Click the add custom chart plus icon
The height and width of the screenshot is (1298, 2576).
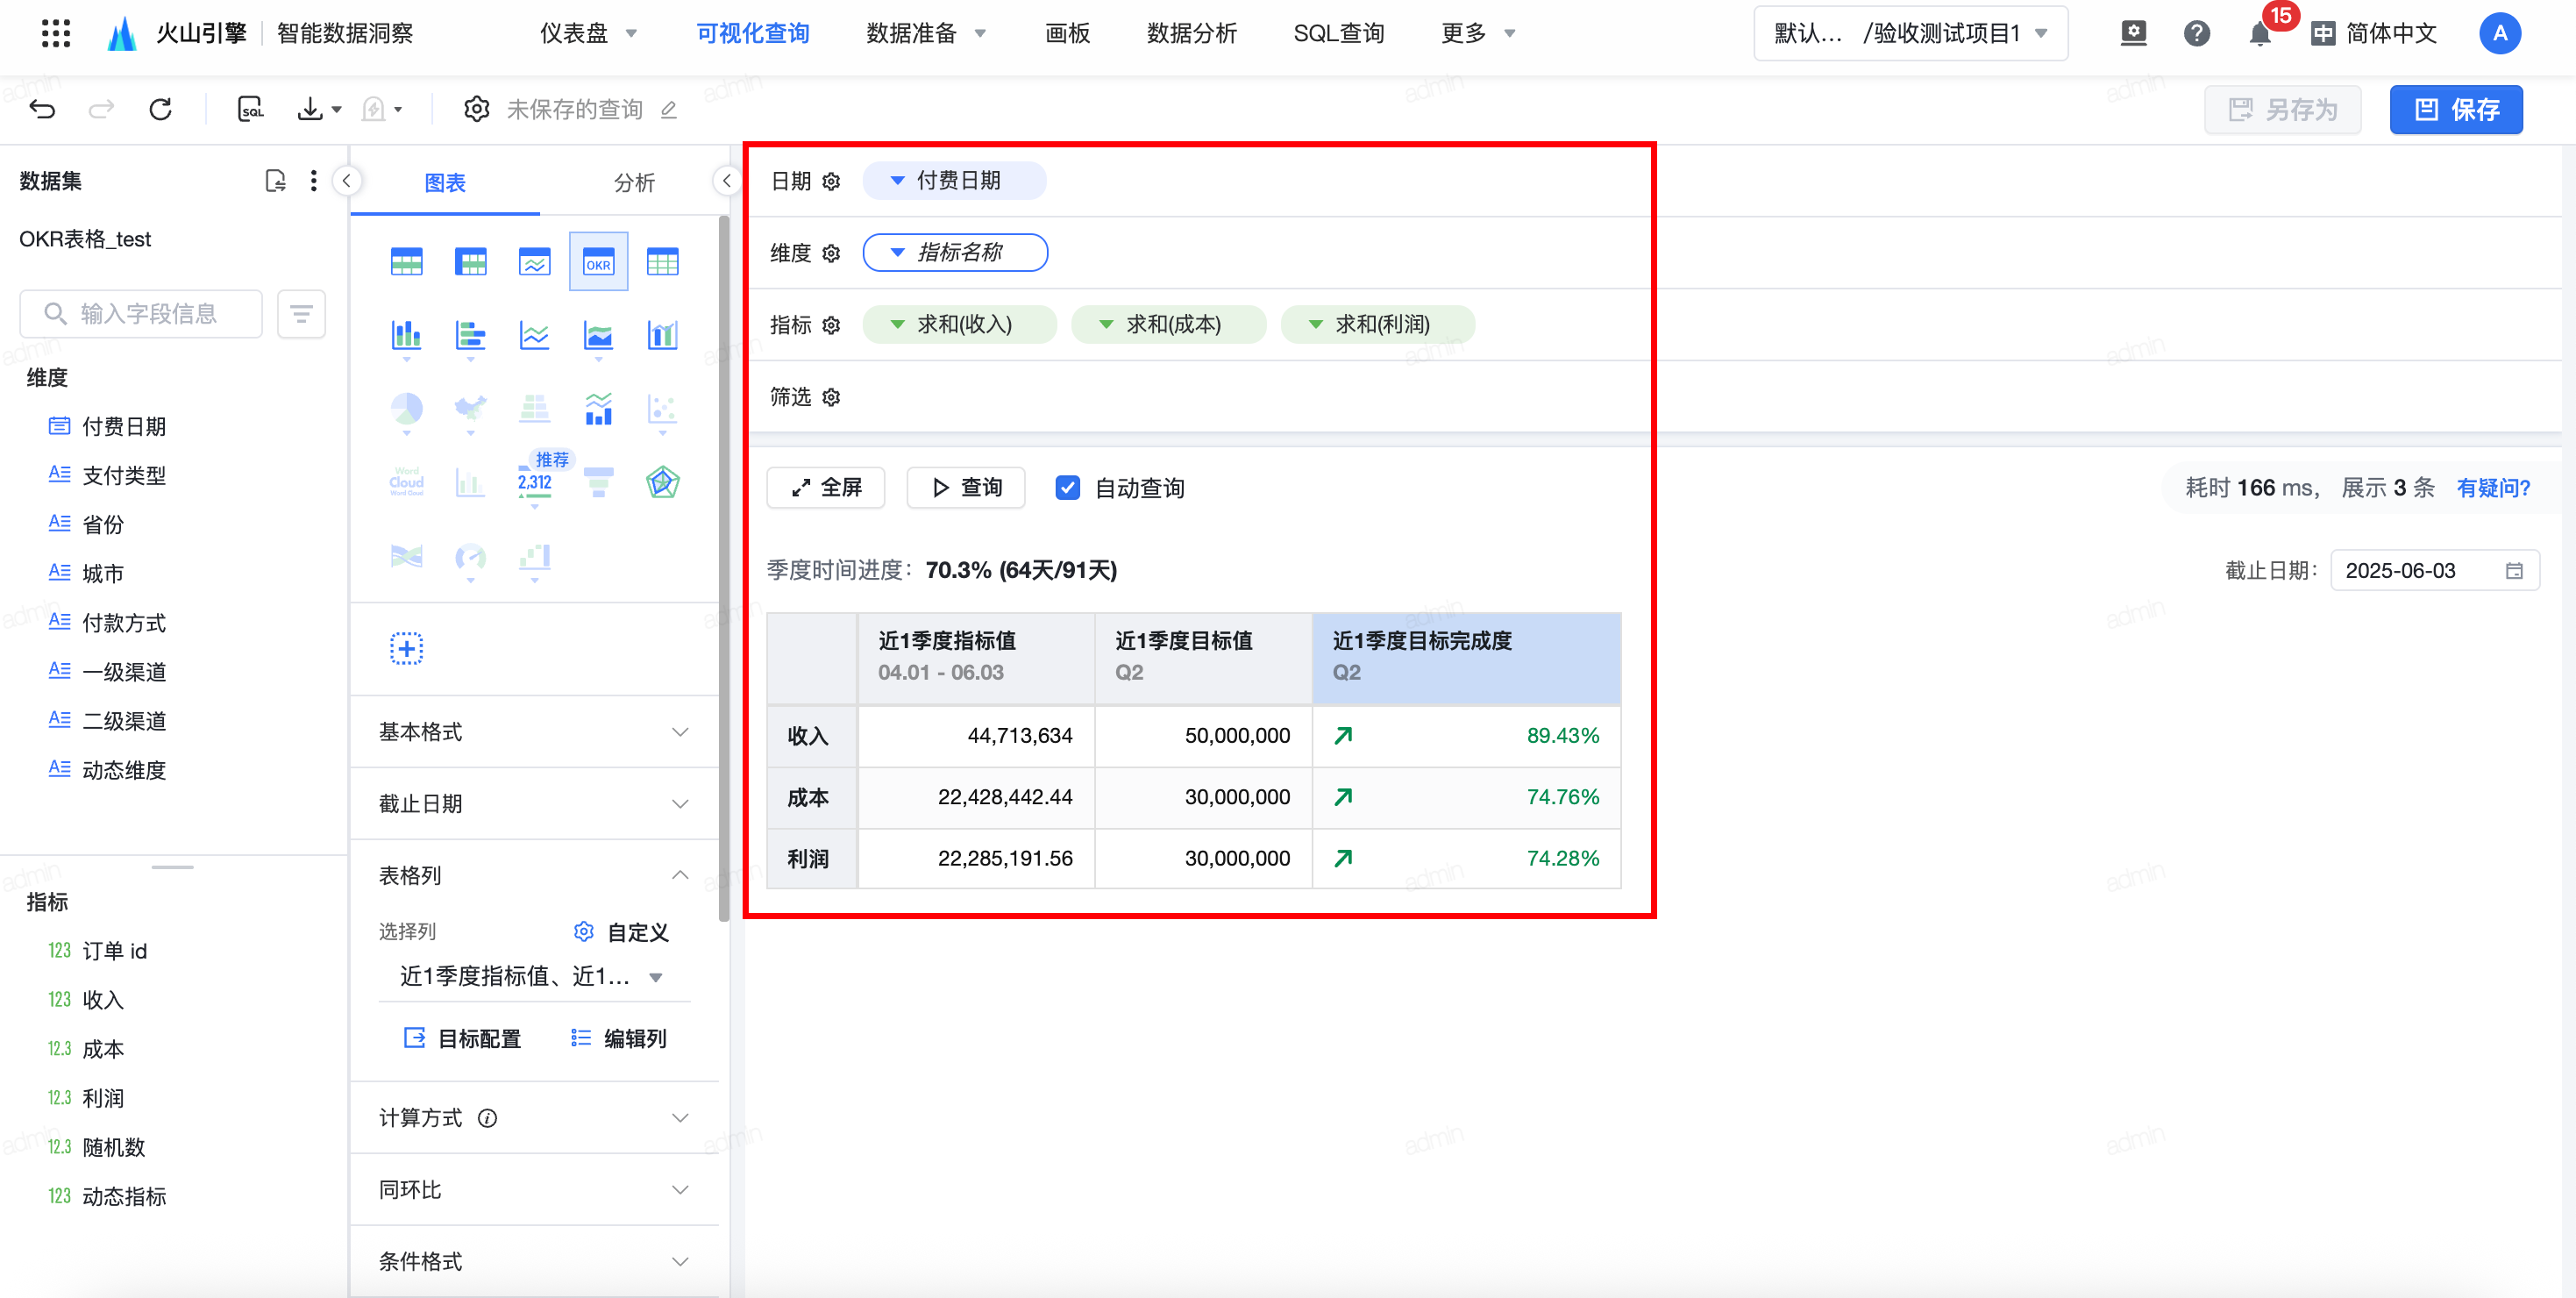[x=406, y=648]
